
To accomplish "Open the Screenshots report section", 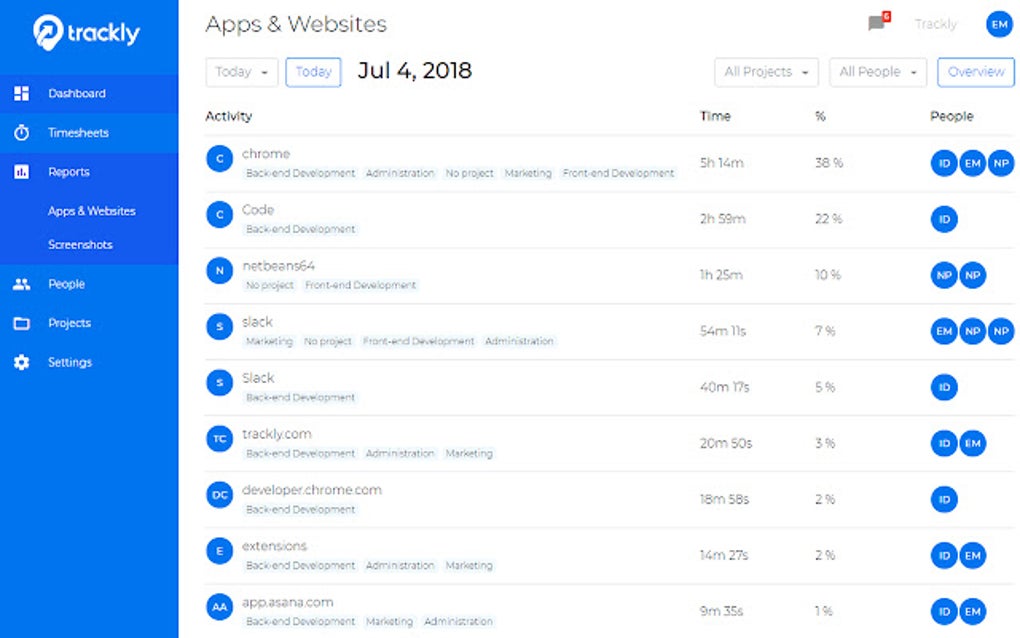I will (80, 244).
